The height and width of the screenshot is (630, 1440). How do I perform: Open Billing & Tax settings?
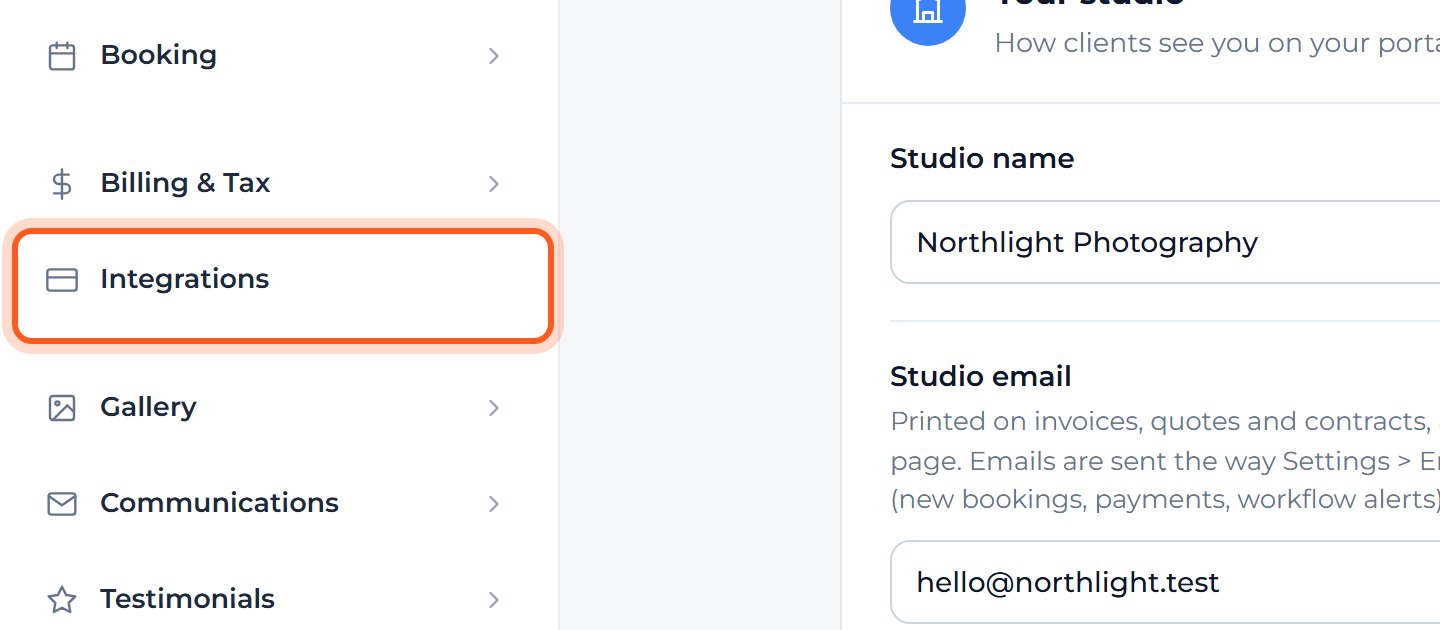click(278, 184)
